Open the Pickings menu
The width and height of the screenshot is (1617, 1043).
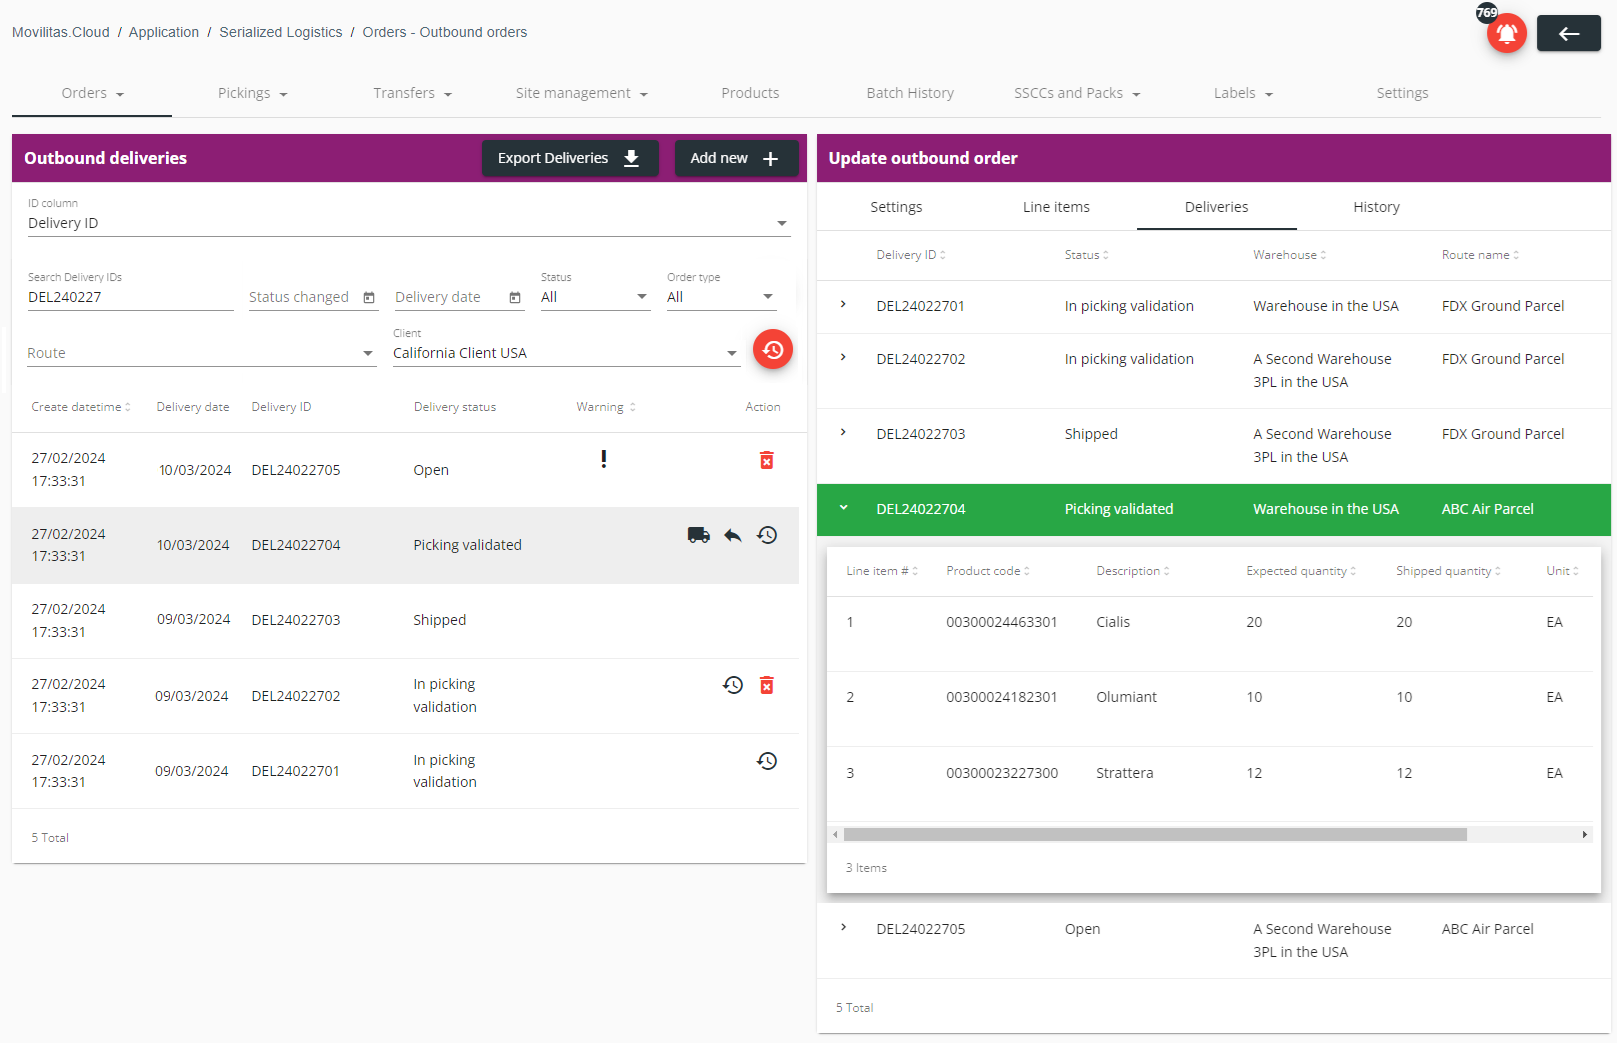pyautogui.click(x=252, y=93)
